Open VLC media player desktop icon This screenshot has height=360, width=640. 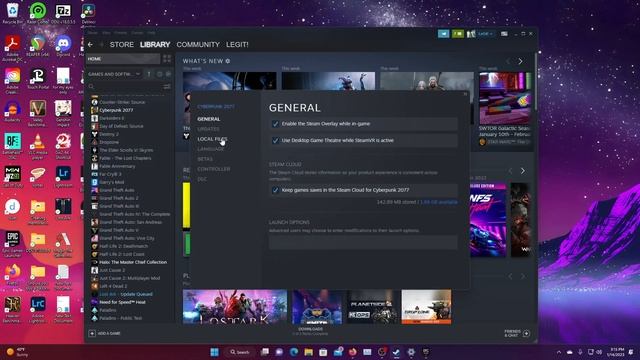point(38,144)
